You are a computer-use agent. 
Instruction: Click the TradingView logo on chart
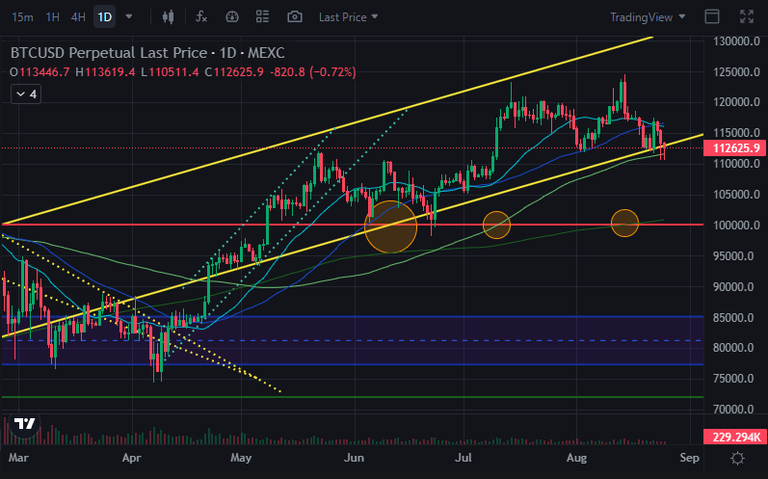(24, 424)
